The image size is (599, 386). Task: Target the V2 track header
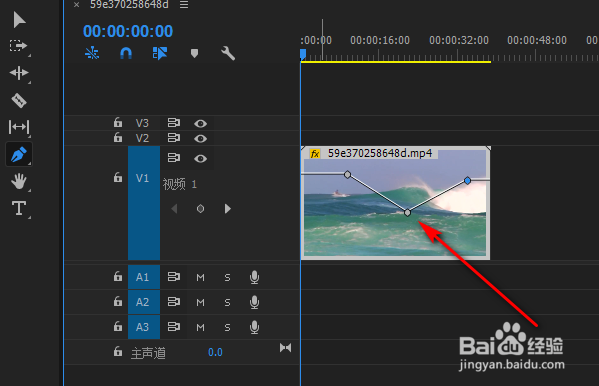tap(142, 138)
